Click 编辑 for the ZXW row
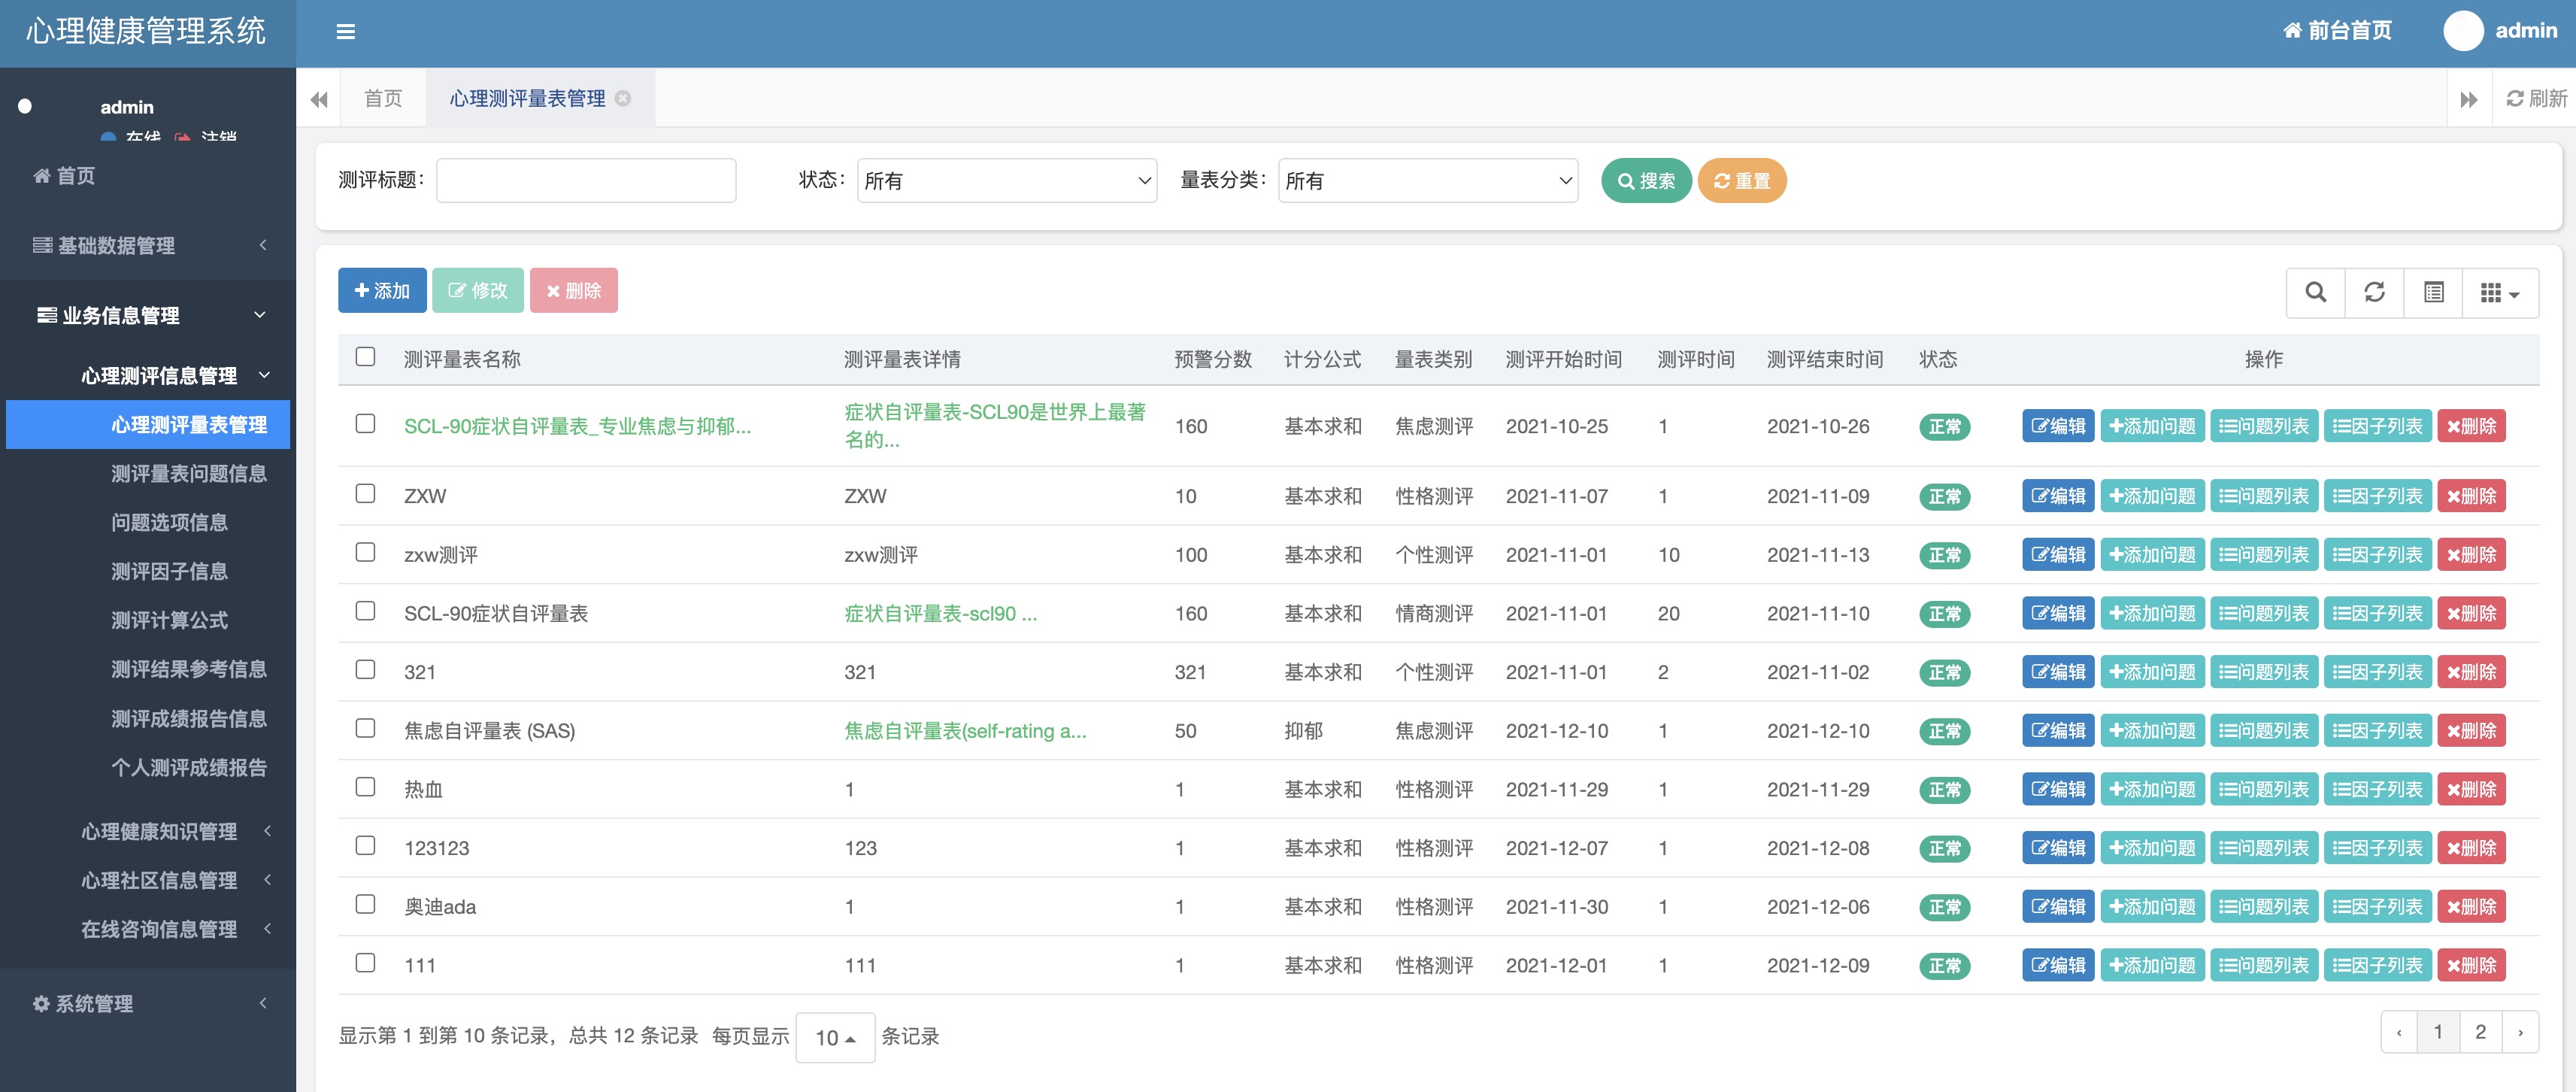Viewport: 2576px width, 1092px height. coord(2058,496)
